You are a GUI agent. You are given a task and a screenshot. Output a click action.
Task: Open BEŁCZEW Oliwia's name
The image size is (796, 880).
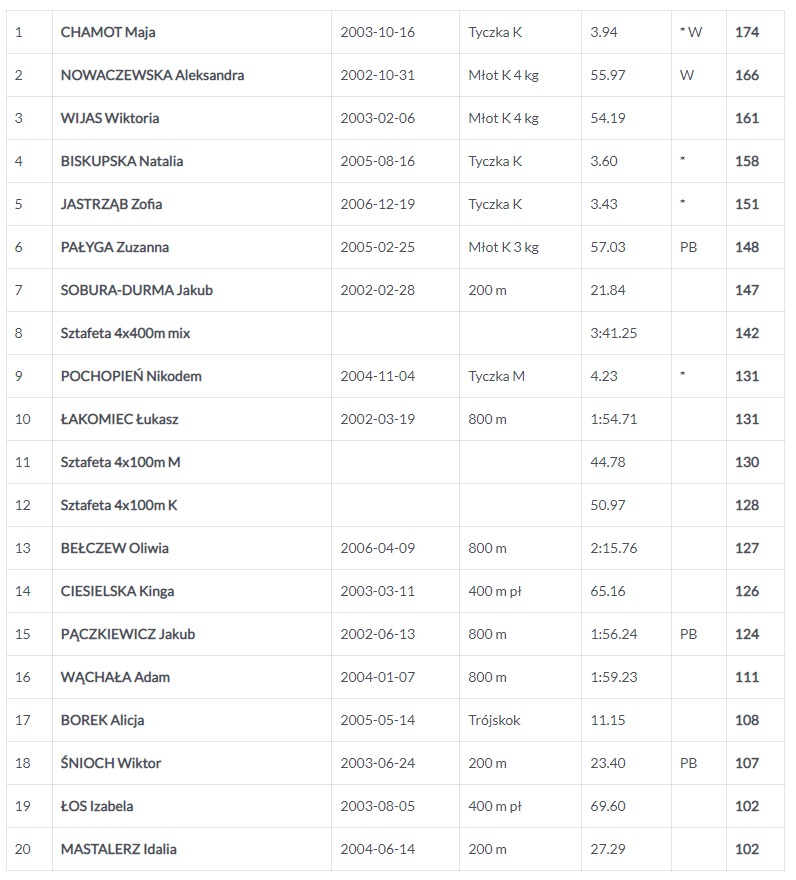[x=114, y=548]
